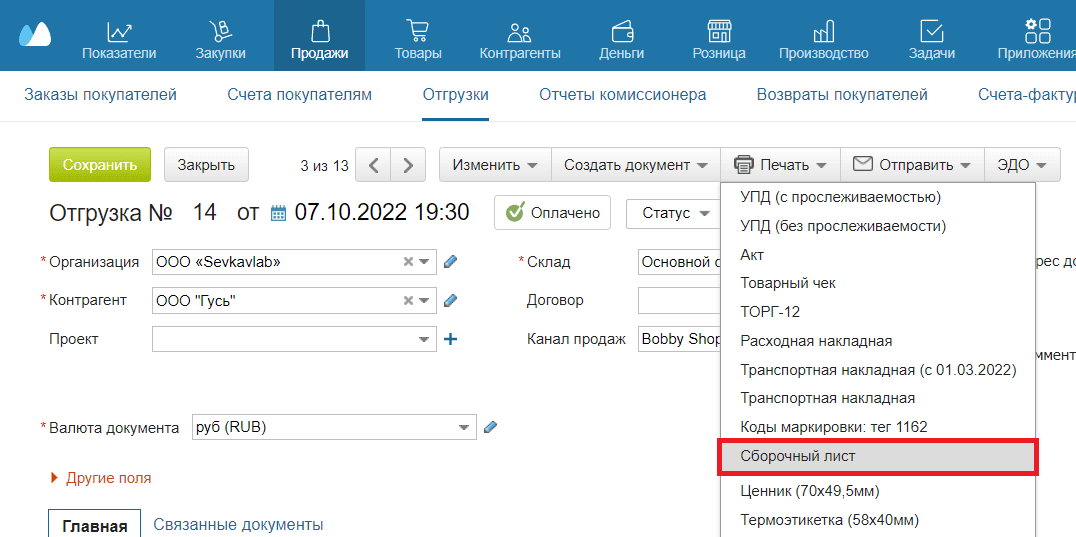
Task: Add a new project with plus icon
Action: (x=450, y=339)
